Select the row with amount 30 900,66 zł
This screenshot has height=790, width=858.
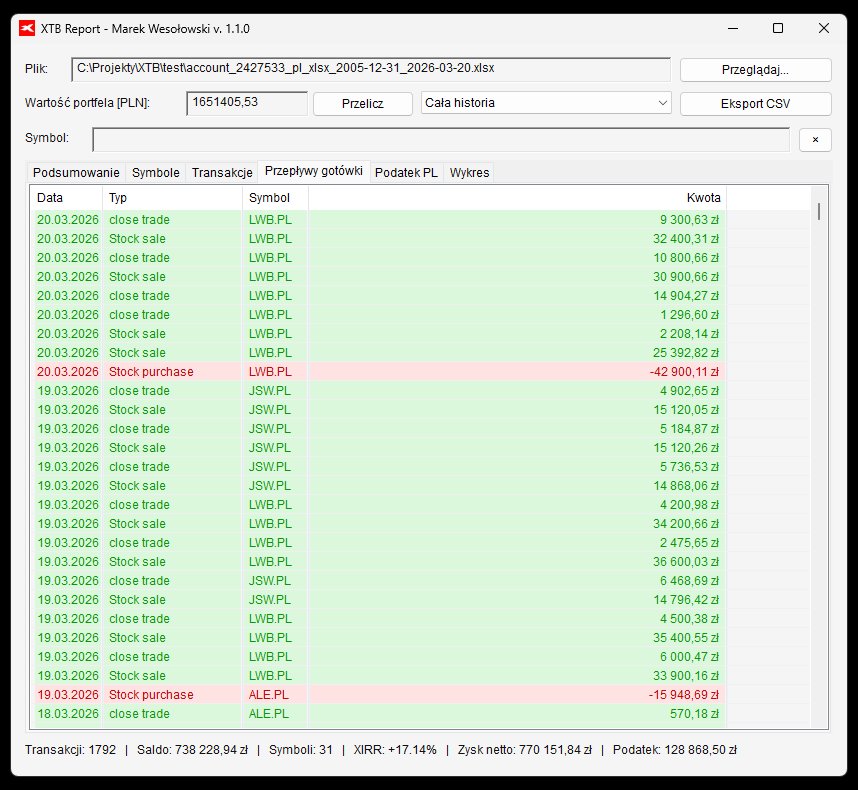pyautogui.click(x=378, y=277)
